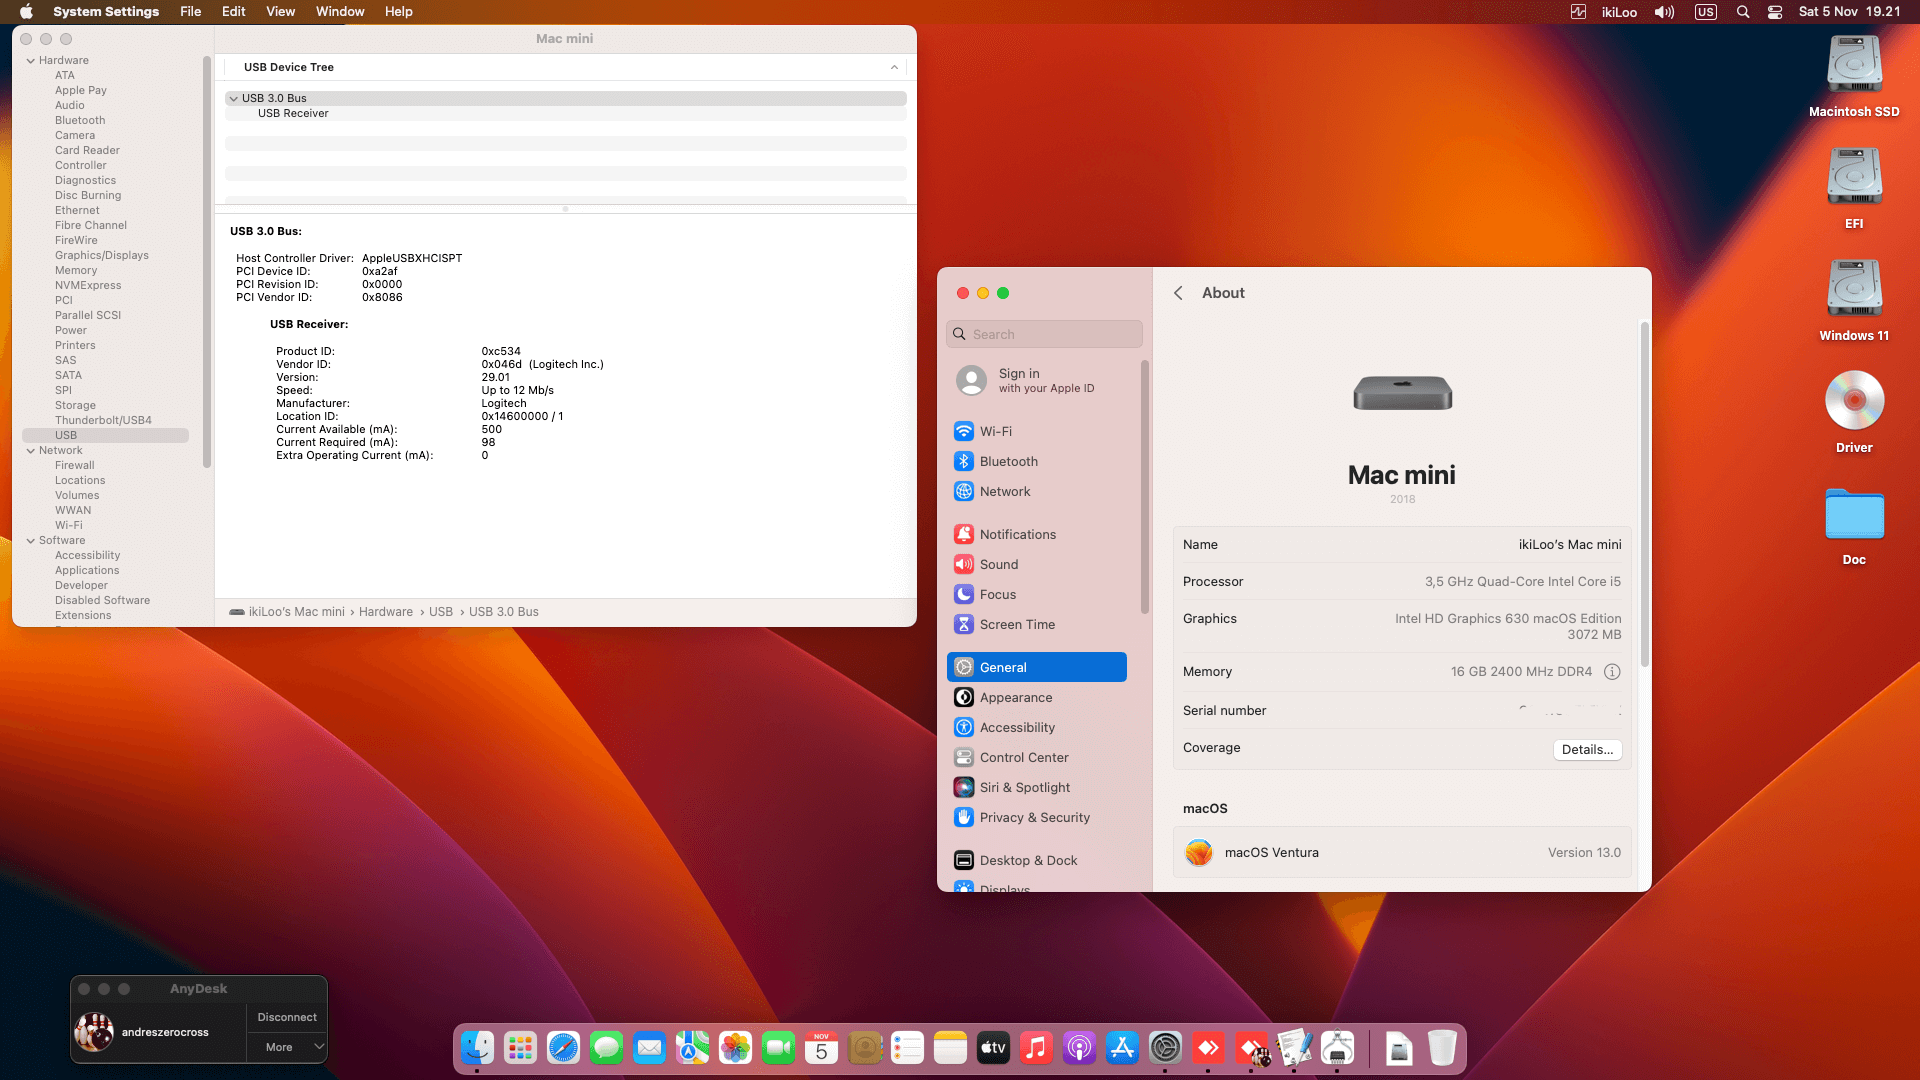Collapse USB Device Tree header chevron

894,67
